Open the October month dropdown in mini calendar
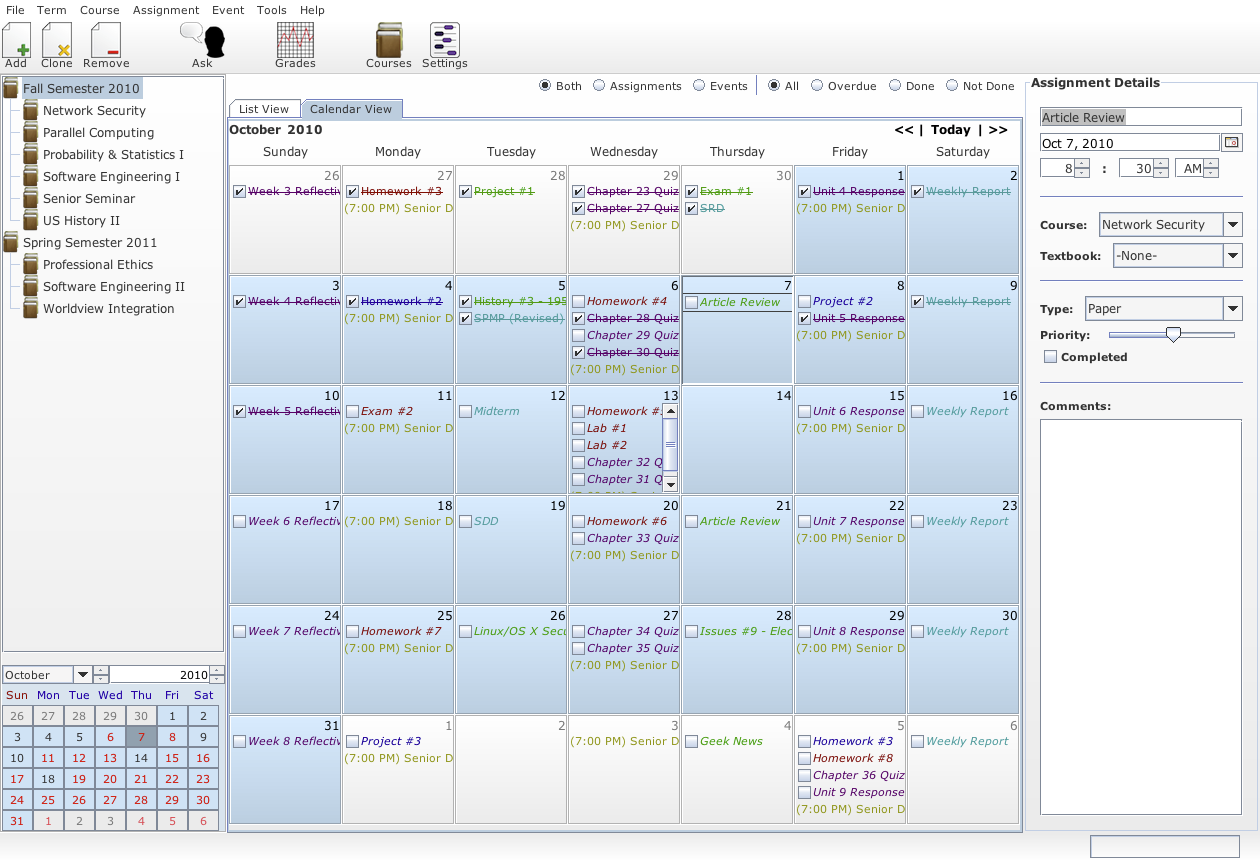The width and height of the screenshot is (1260, 860). [82, 674]
